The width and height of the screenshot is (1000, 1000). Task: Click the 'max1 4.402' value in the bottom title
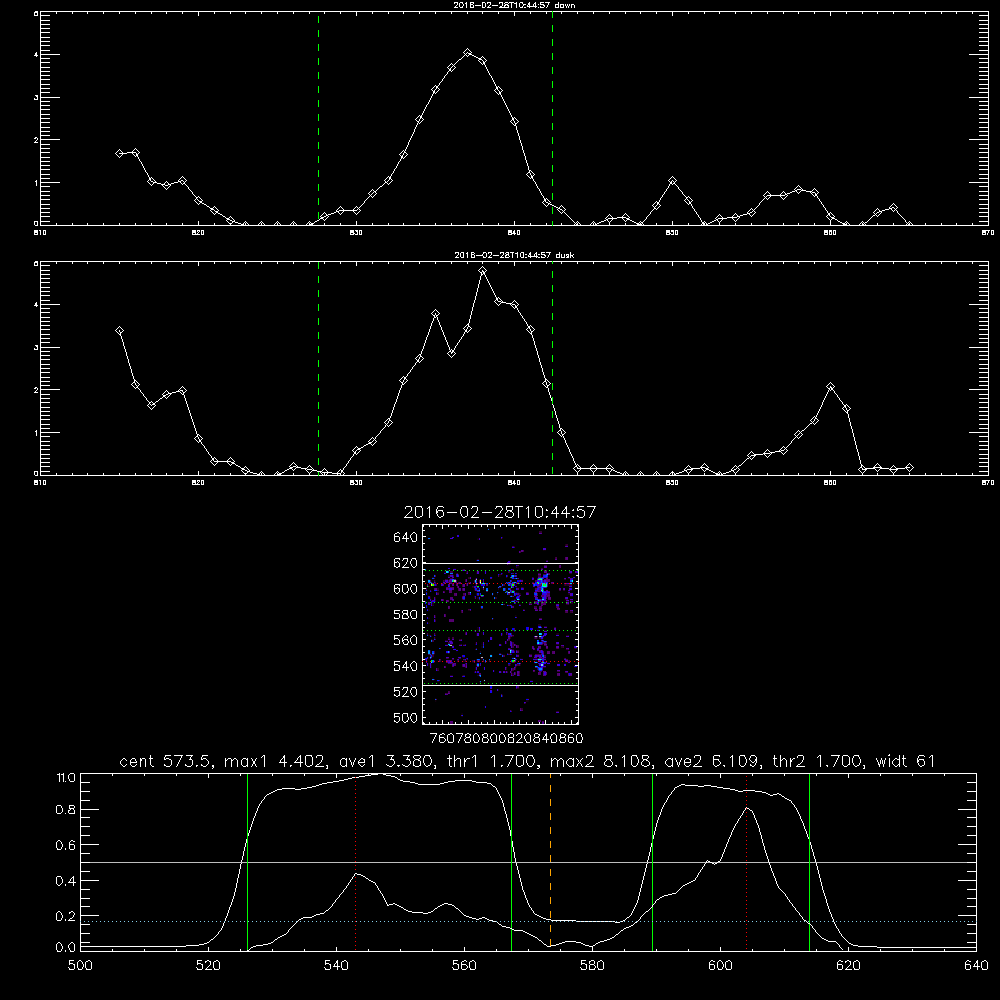(278, 761)
